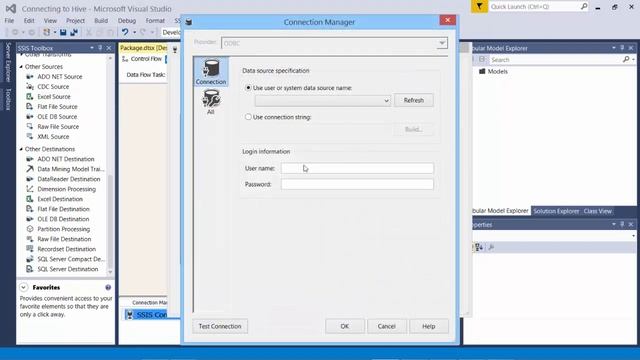Click the Tabular Model Explorer search magnifier icon
This screenshot has width=640, height=360.
[x=626, y=60]
